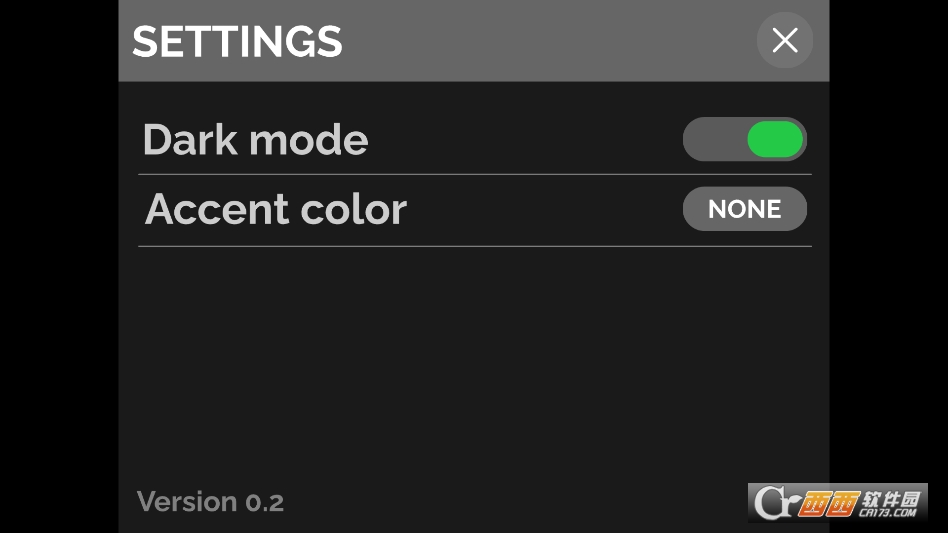Click the black margin right of the Settings panel
The width and height of the screenshot is (948, 533).
coord(888,266)
